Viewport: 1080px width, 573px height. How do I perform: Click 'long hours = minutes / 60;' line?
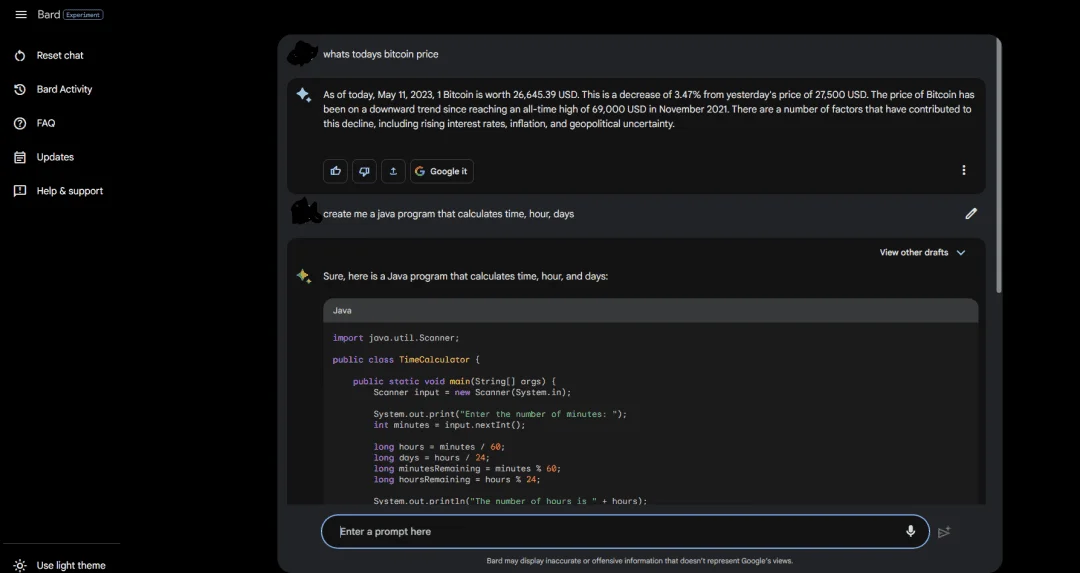439,447
